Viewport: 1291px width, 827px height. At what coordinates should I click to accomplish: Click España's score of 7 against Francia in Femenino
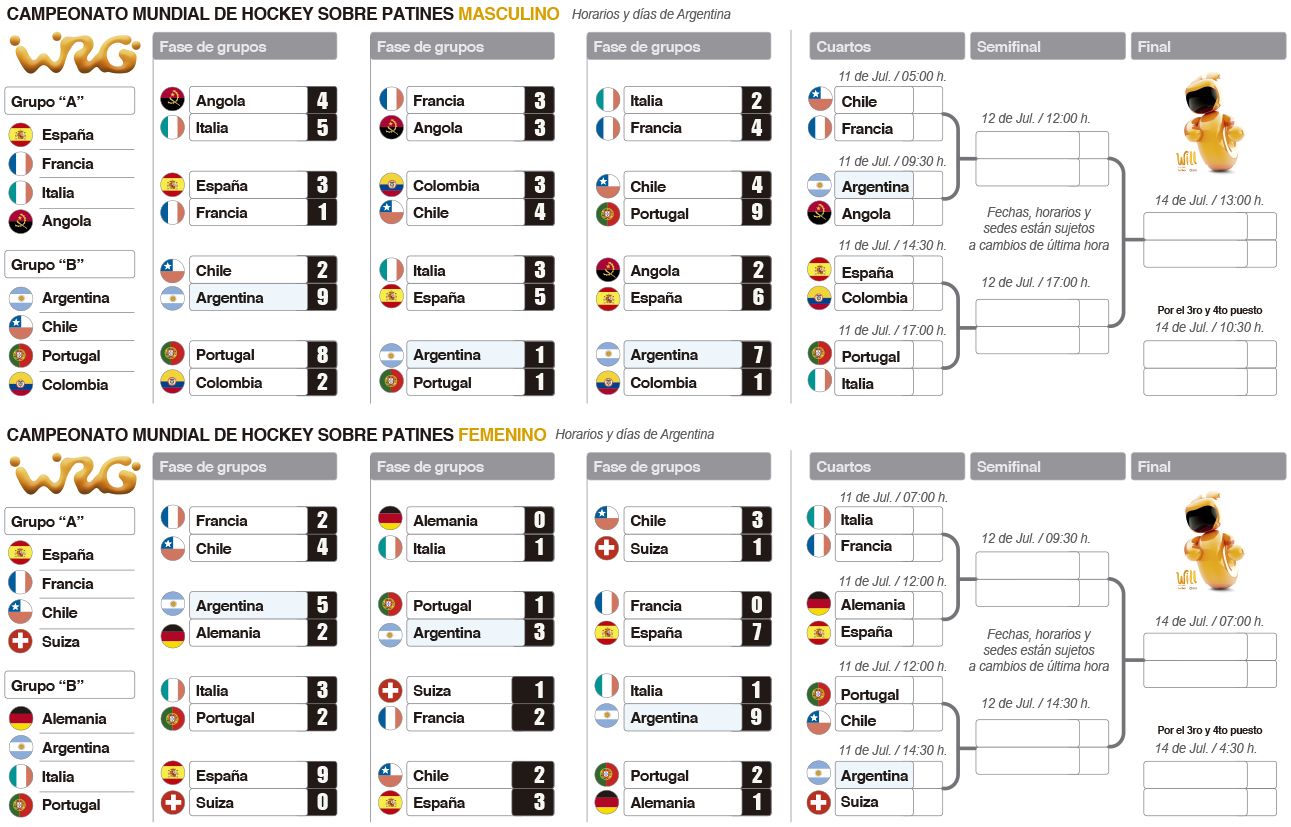[756, 633]
